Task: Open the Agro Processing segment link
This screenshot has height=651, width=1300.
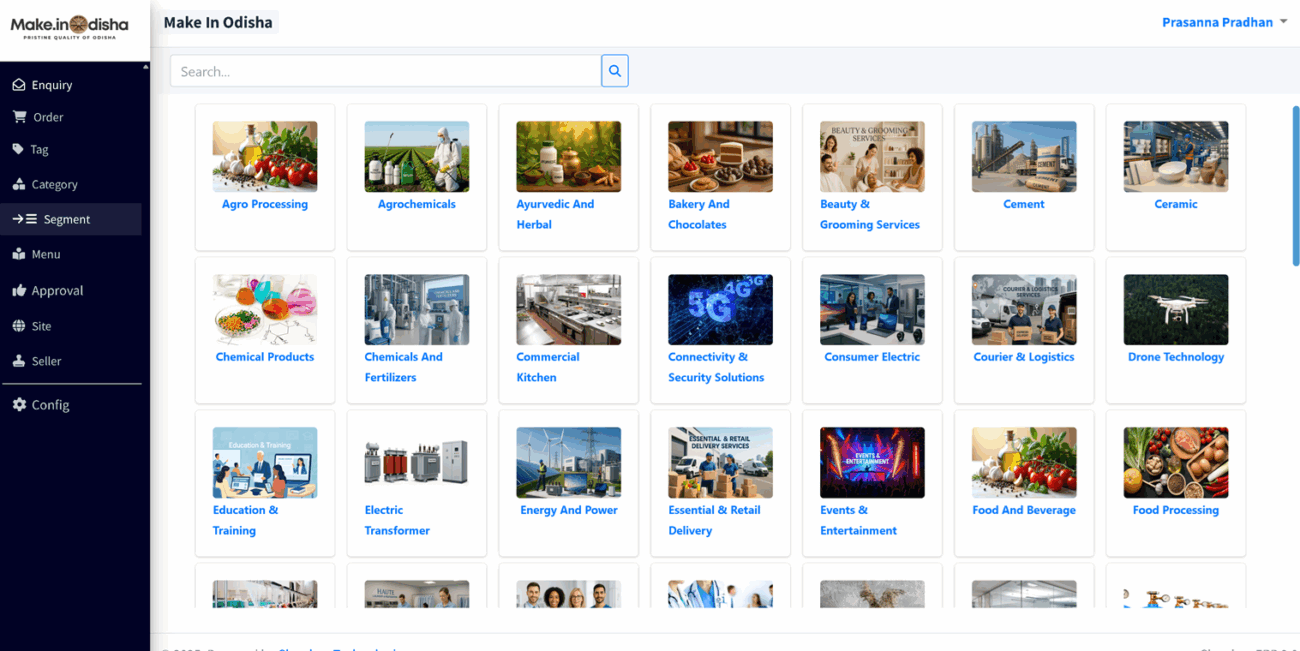Action: 265,204
